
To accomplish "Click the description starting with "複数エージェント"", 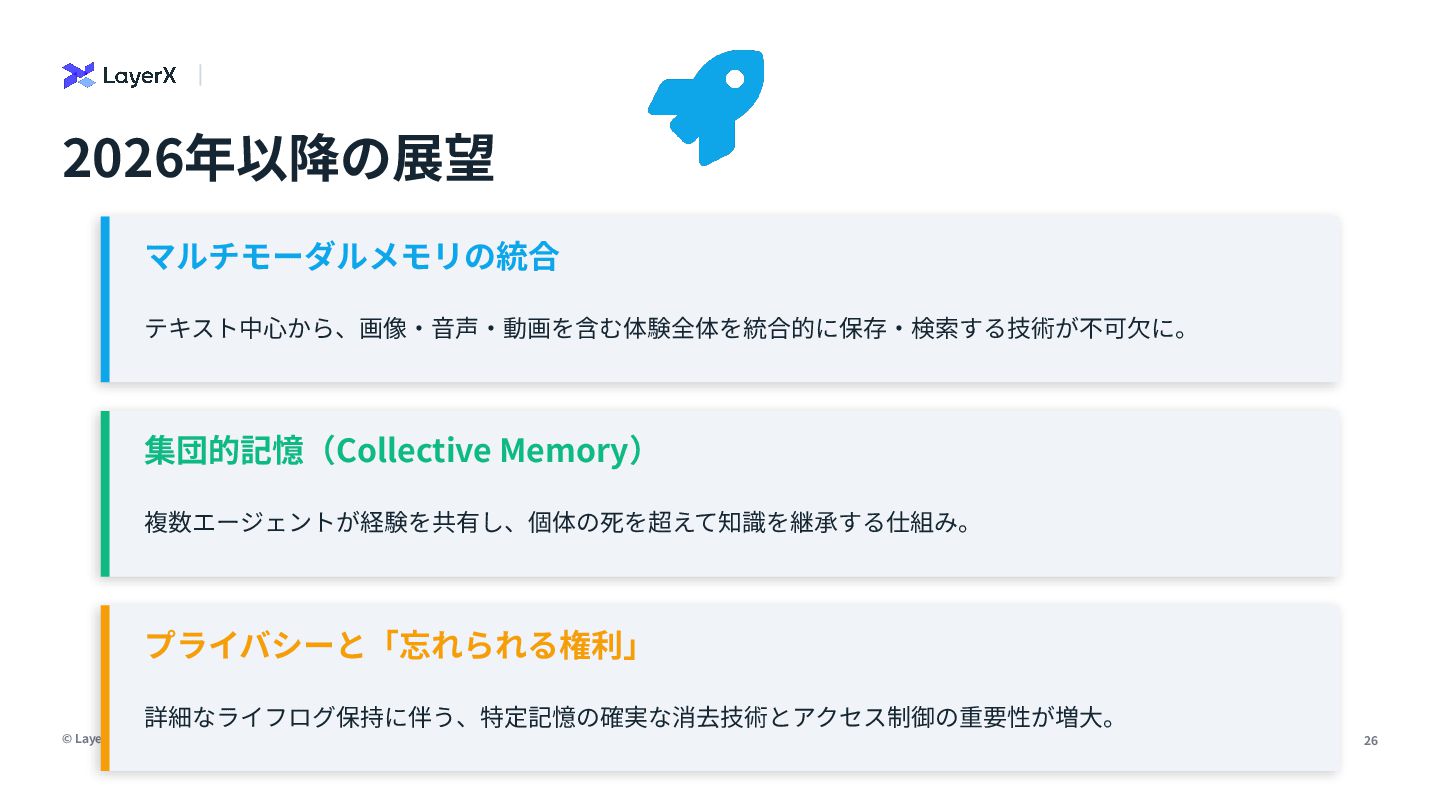I will click(x=558, y=522).
